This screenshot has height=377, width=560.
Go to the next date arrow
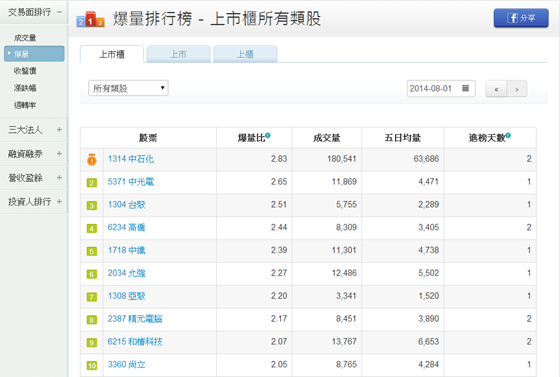pos(516,89)
